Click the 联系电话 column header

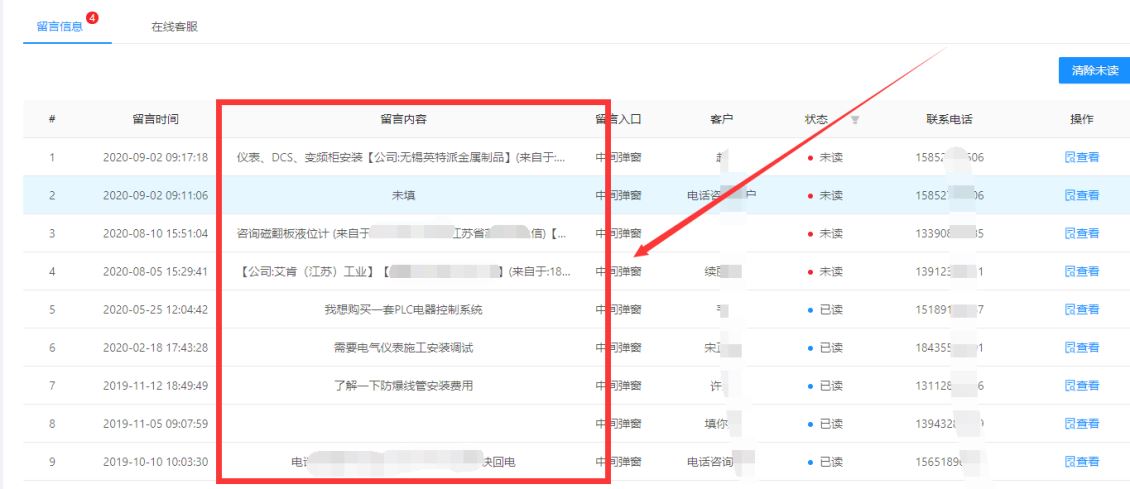pos(949,119)
